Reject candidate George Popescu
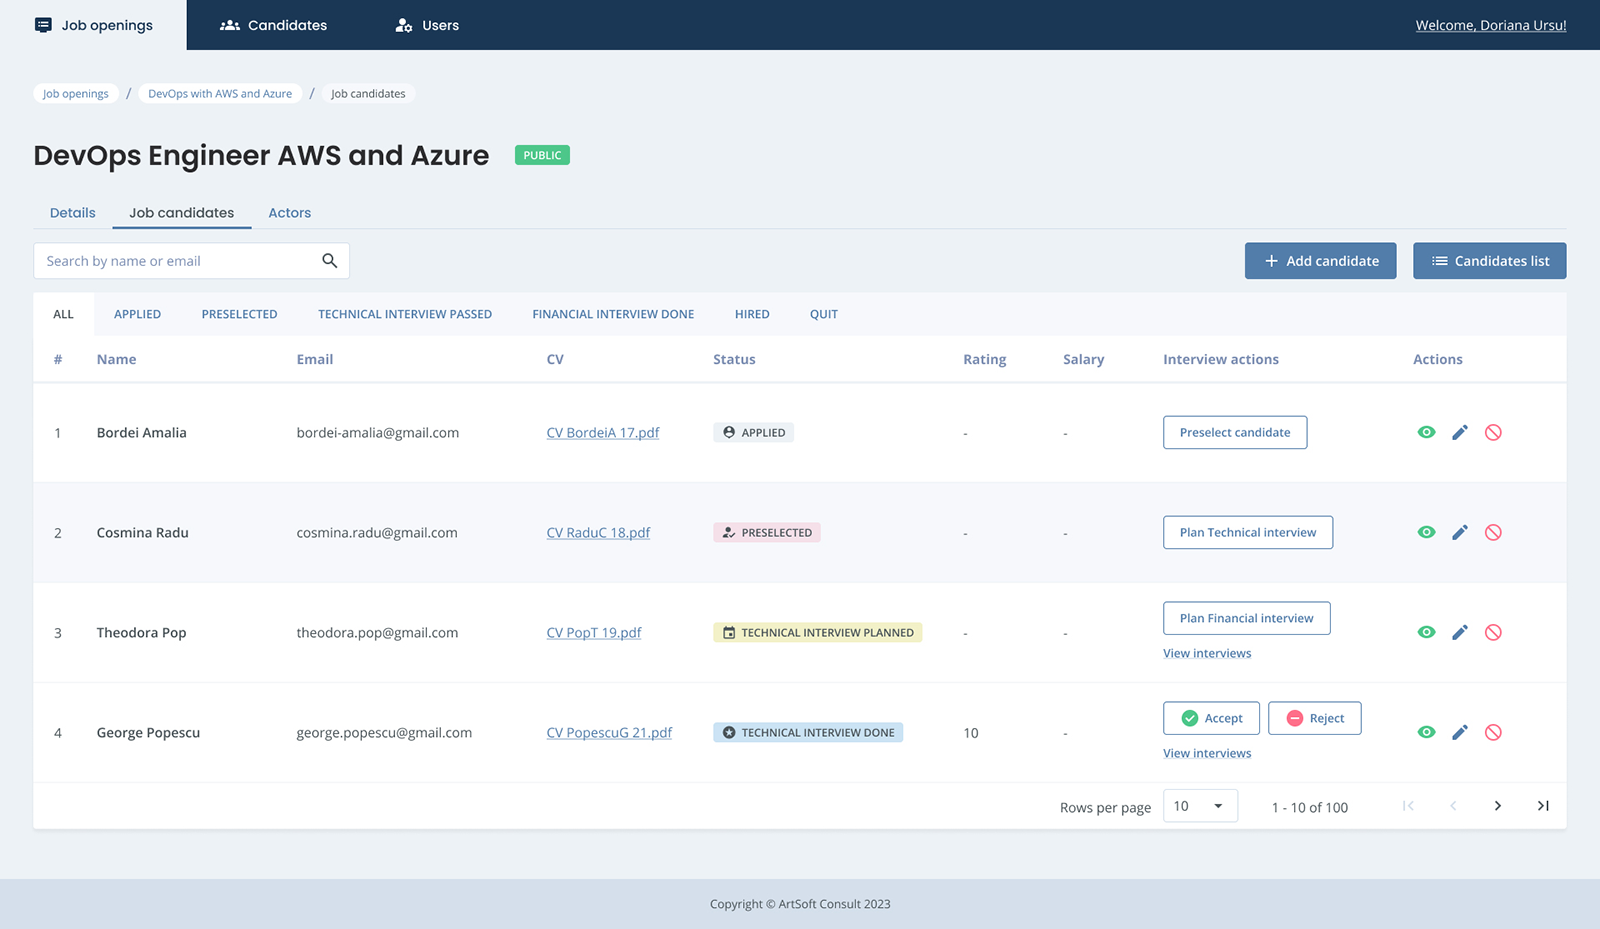1600x929 pixels. [x=1314, y=718]
